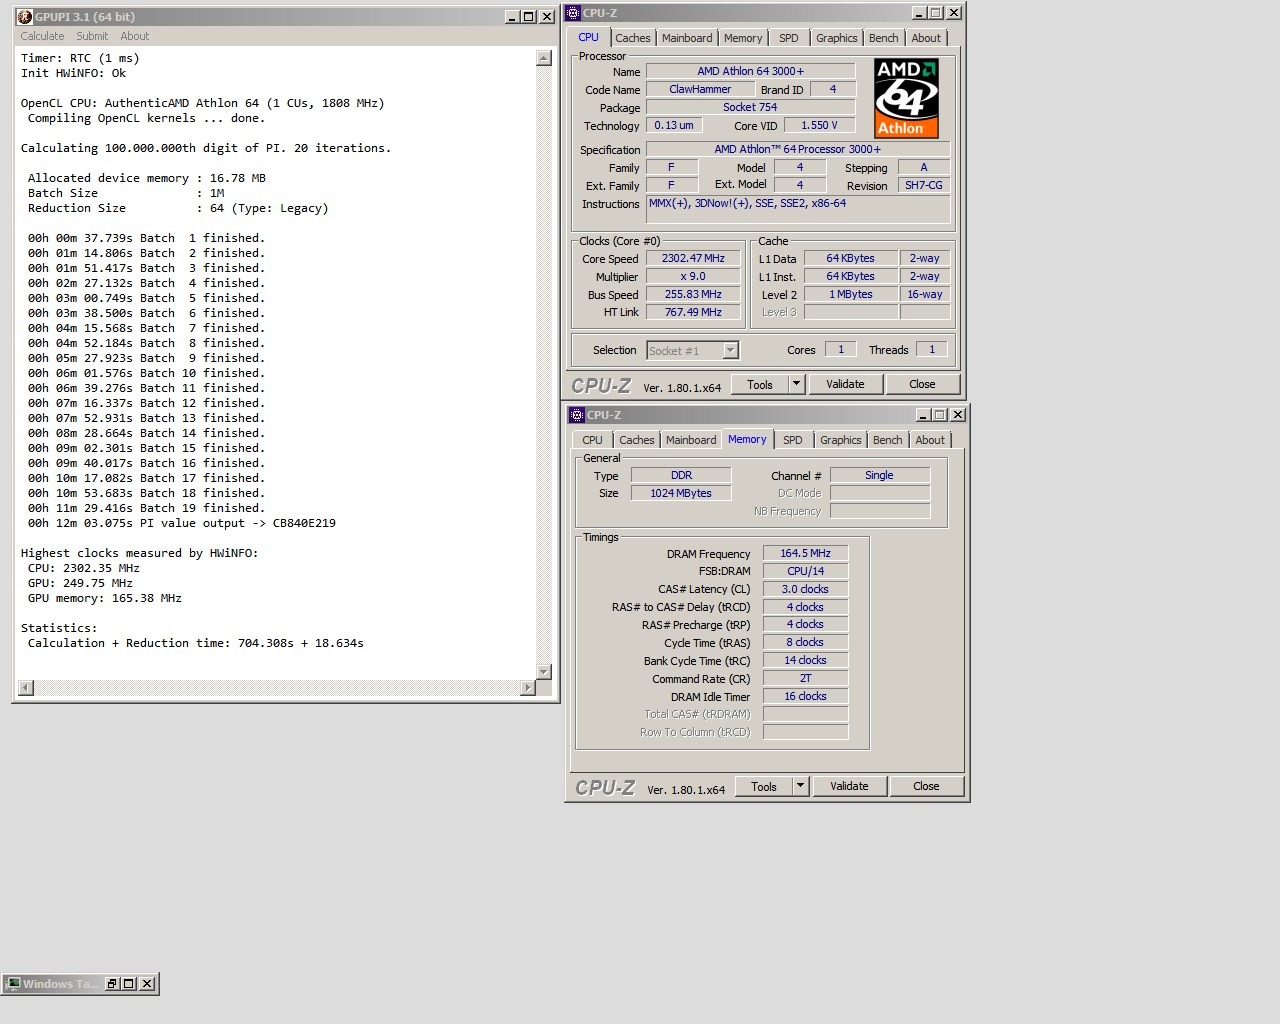
Task: Click the Instructions field listing MMX(+), 3DNow!(+)
Action: 798,209
